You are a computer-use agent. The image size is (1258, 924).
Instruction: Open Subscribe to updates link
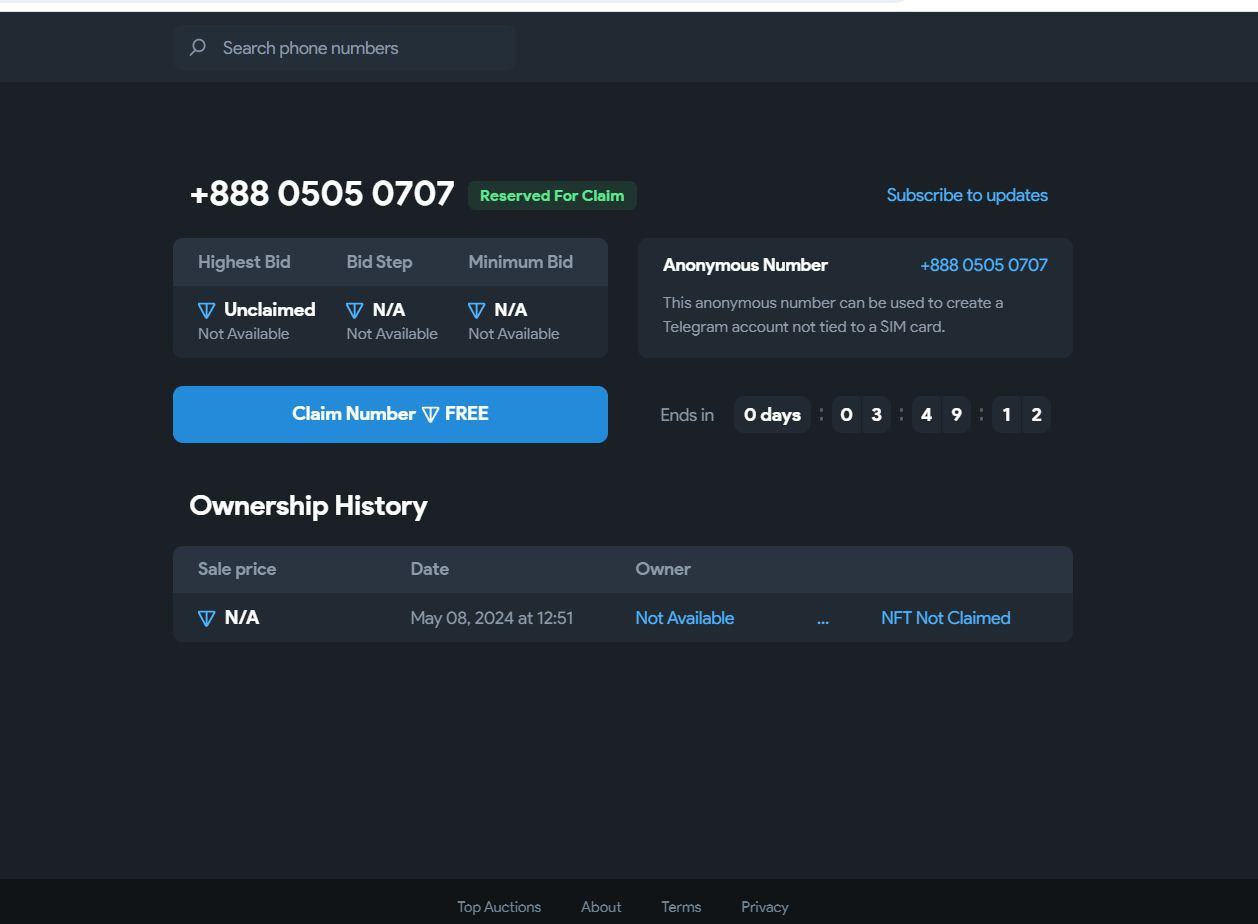[967, 195]
